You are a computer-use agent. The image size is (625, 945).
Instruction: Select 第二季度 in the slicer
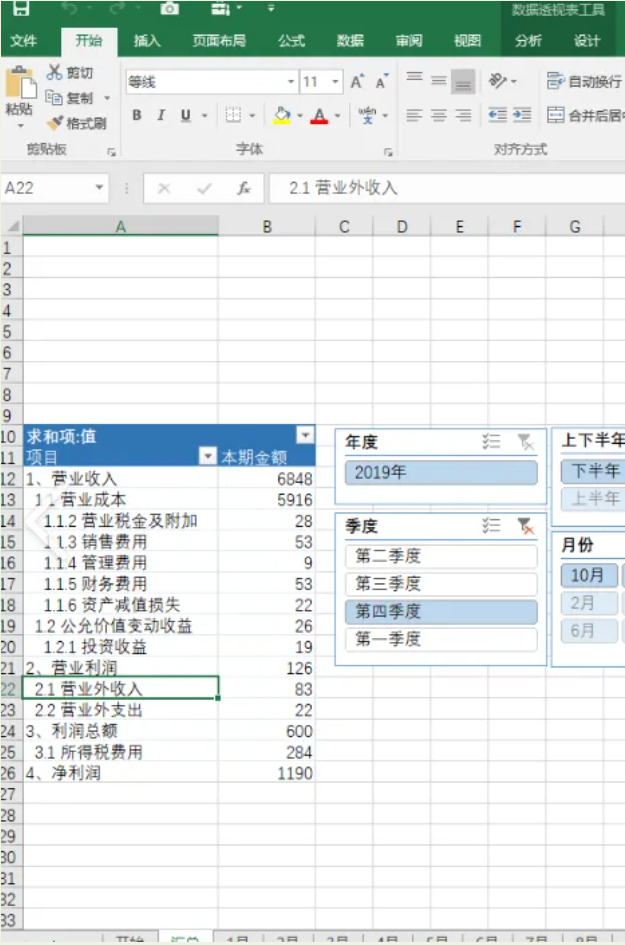point(441,556)
